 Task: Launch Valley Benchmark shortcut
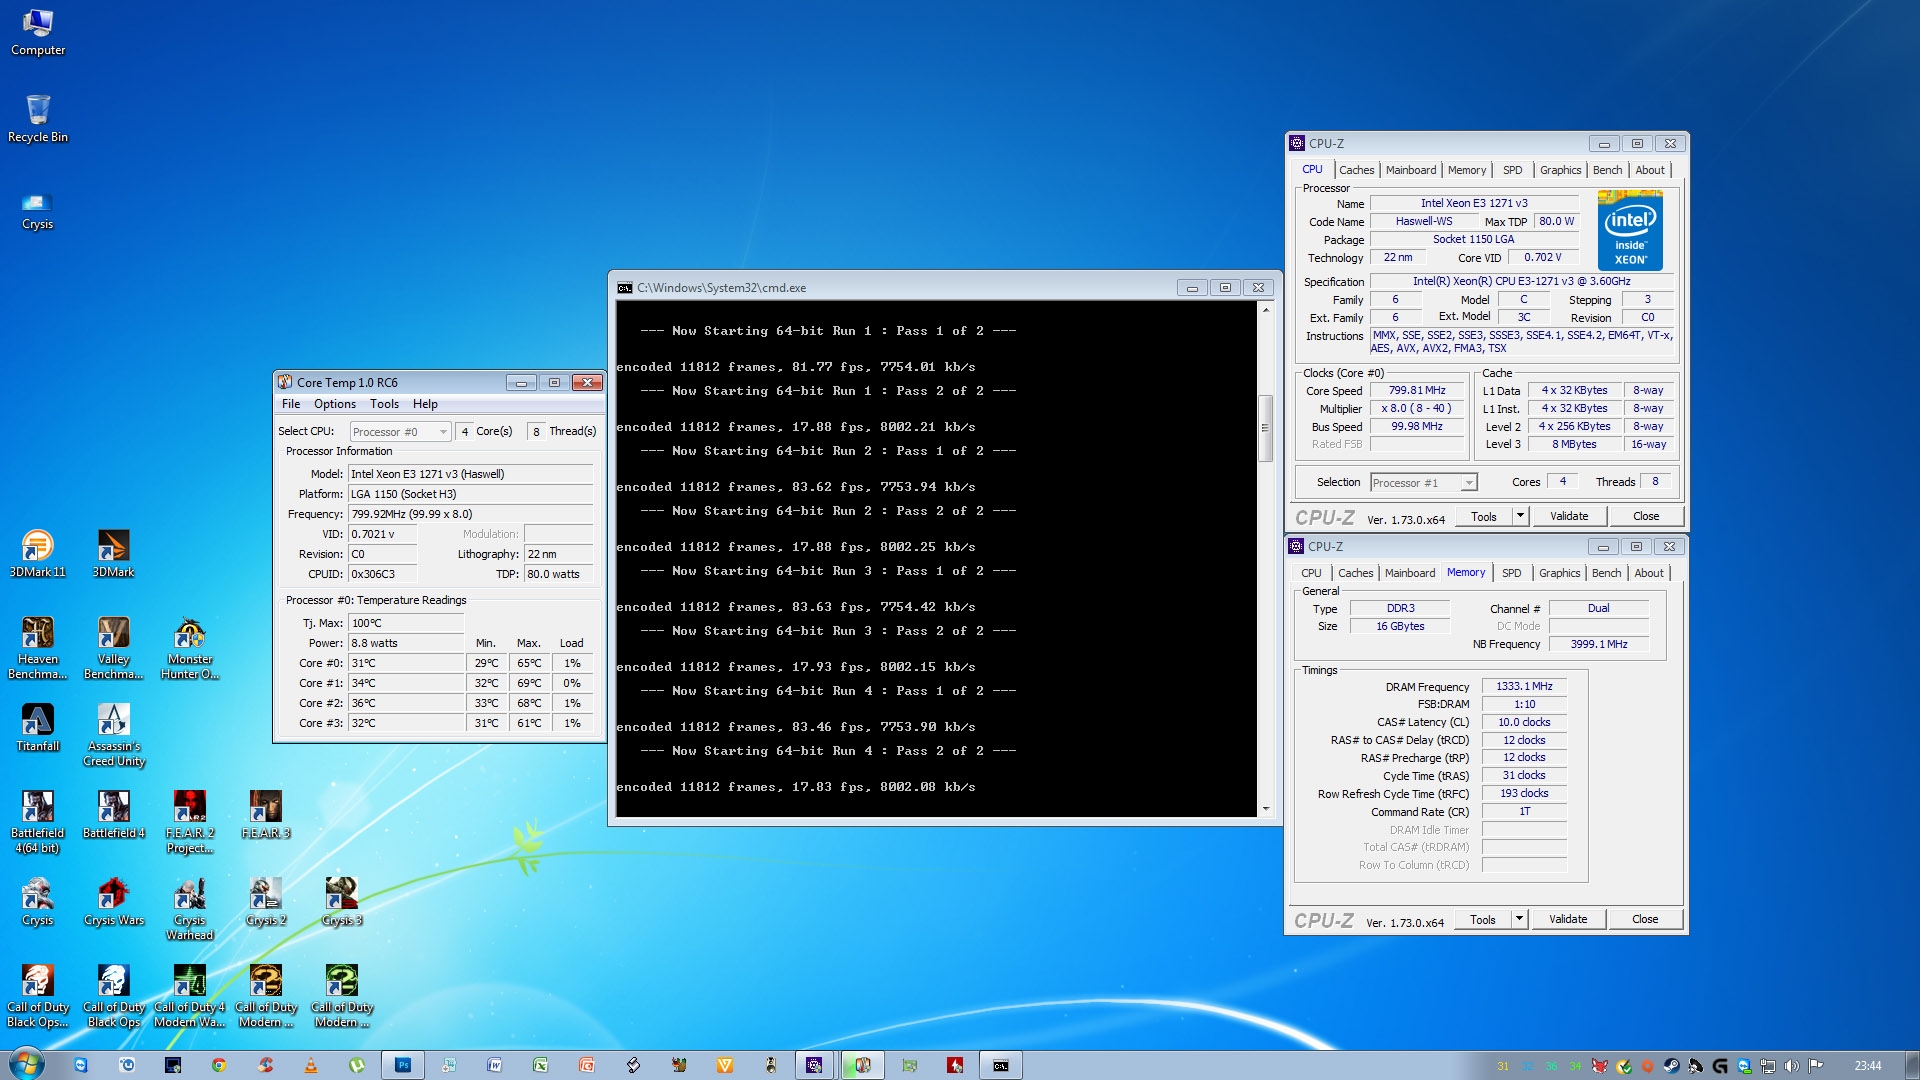pos(113,648)
